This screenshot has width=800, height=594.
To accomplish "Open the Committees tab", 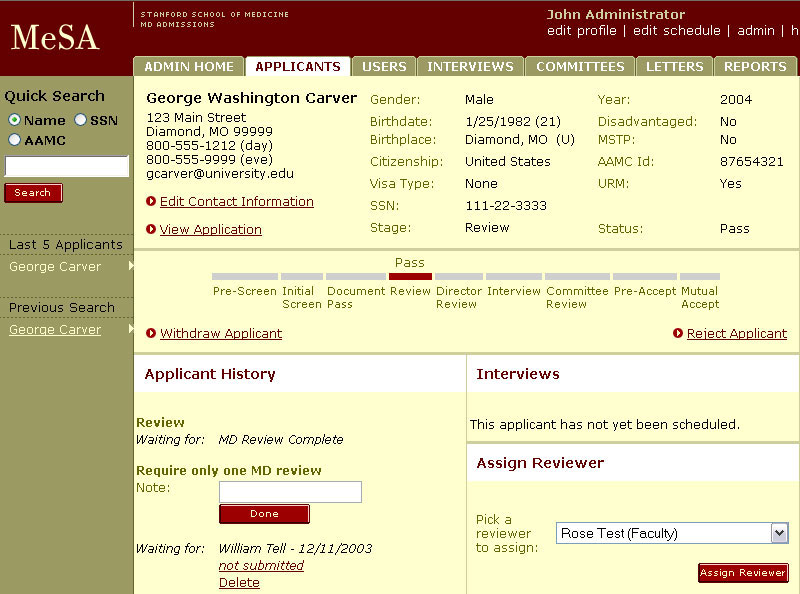I will coord(580,67).
